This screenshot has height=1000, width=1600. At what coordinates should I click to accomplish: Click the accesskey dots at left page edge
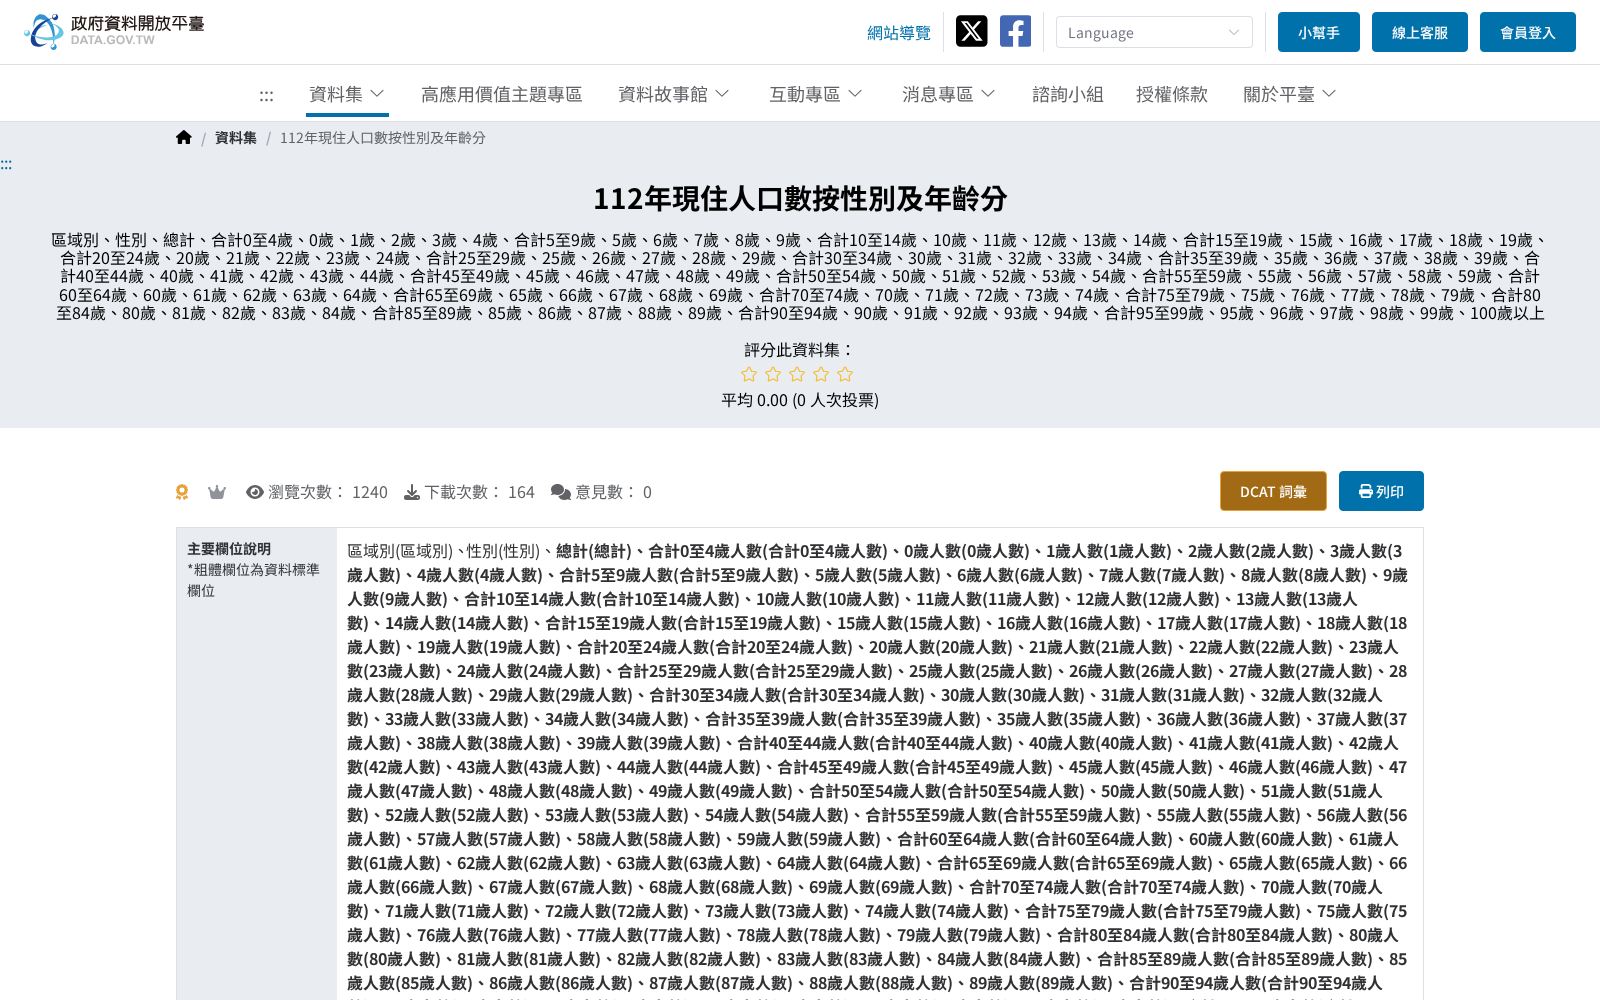tap(6, 164)
